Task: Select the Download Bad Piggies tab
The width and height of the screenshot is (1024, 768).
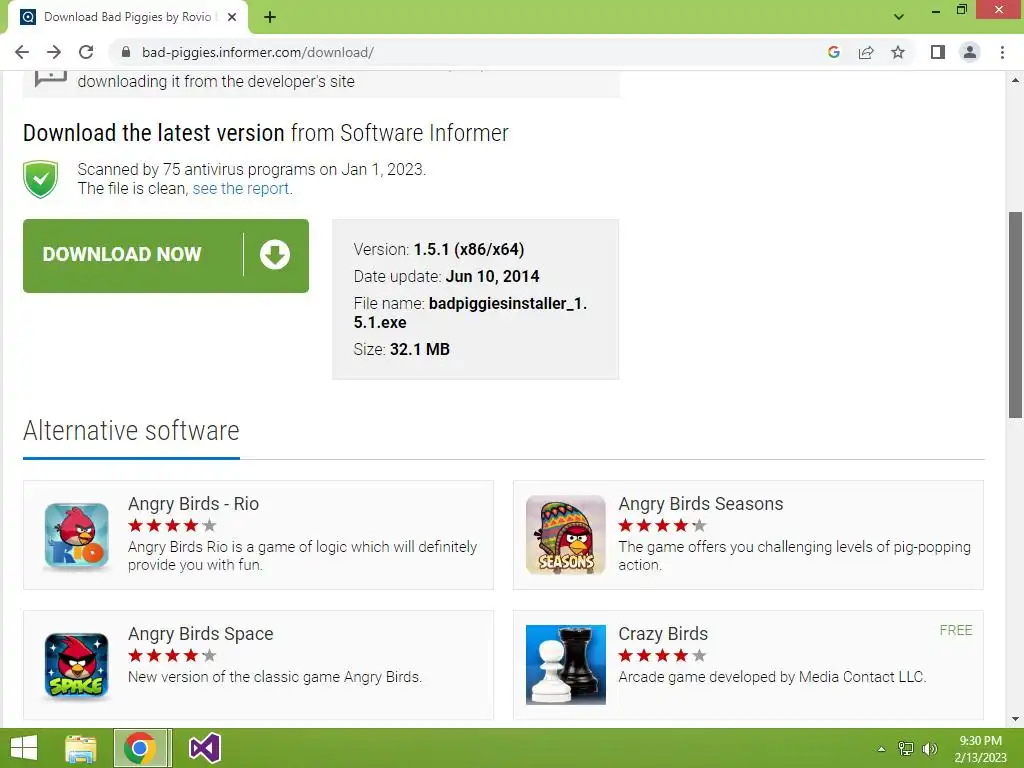Action: click(x=128, y=17)
